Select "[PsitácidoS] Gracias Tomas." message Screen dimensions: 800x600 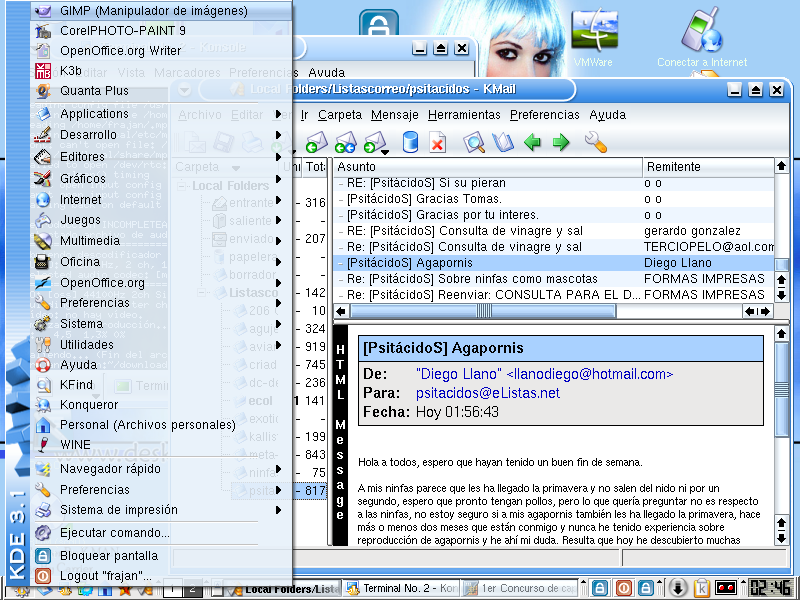[554, 199]
